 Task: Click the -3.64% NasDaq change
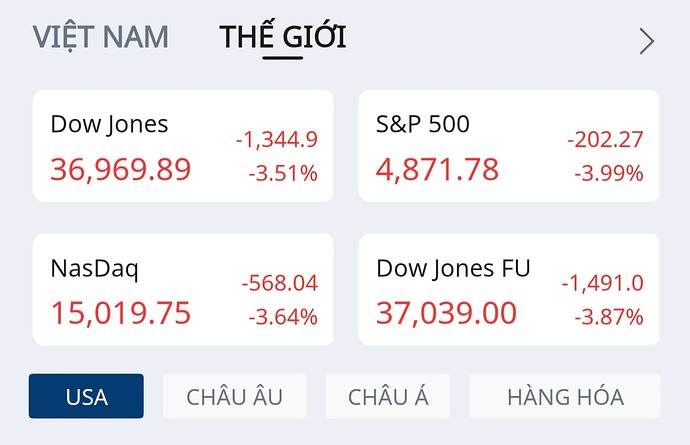283,318
